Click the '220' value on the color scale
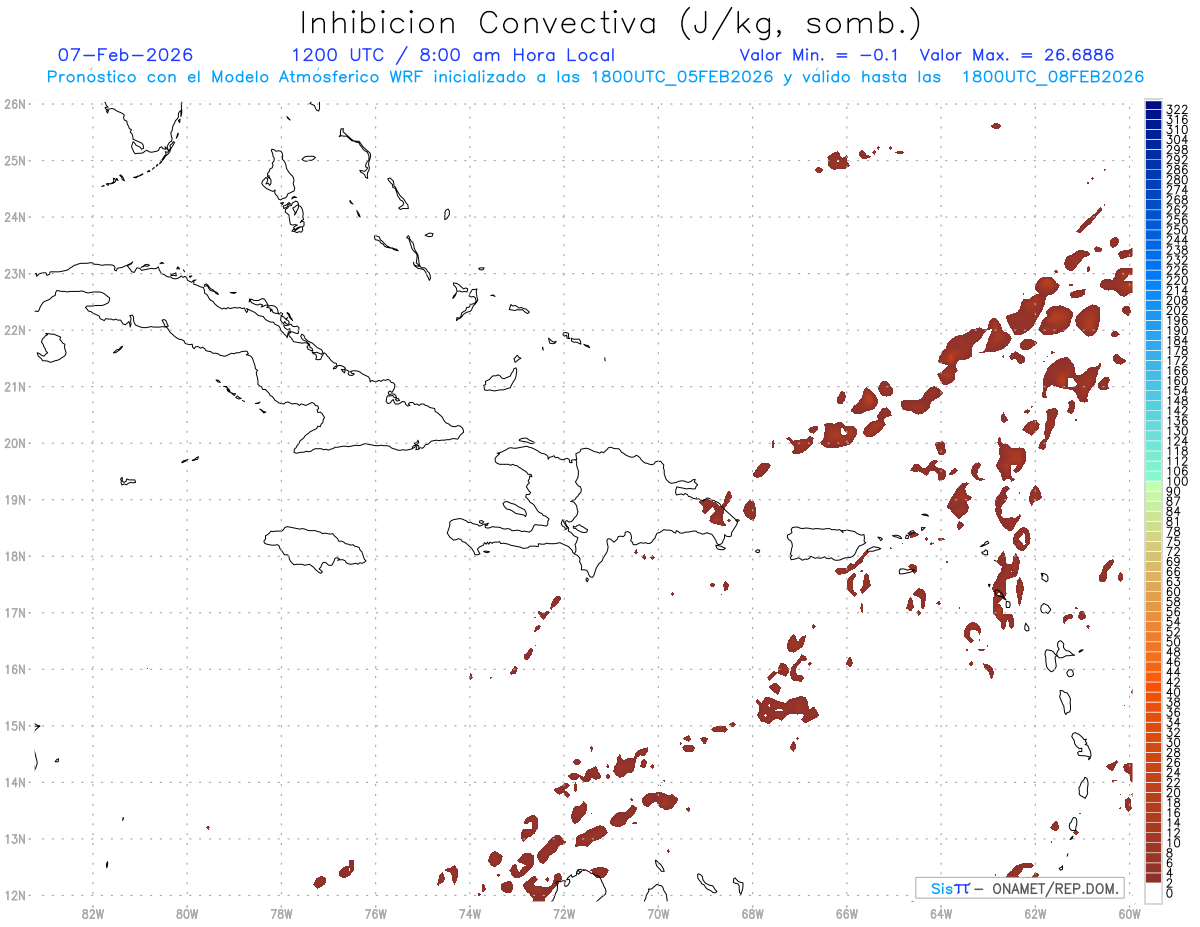 (1177, 281)
